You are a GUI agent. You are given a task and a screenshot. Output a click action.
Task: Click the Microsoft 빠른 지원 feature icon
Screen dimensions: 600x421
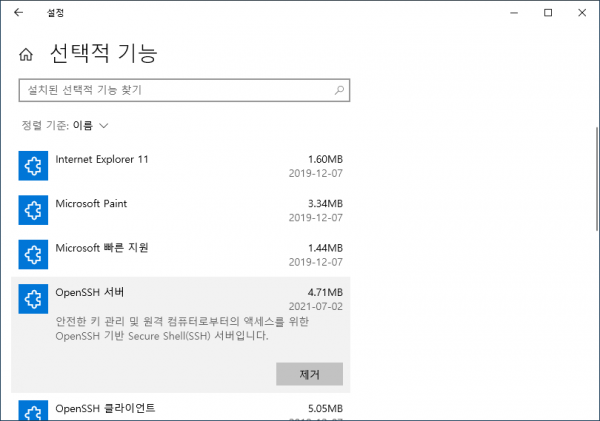click(33, 254)
